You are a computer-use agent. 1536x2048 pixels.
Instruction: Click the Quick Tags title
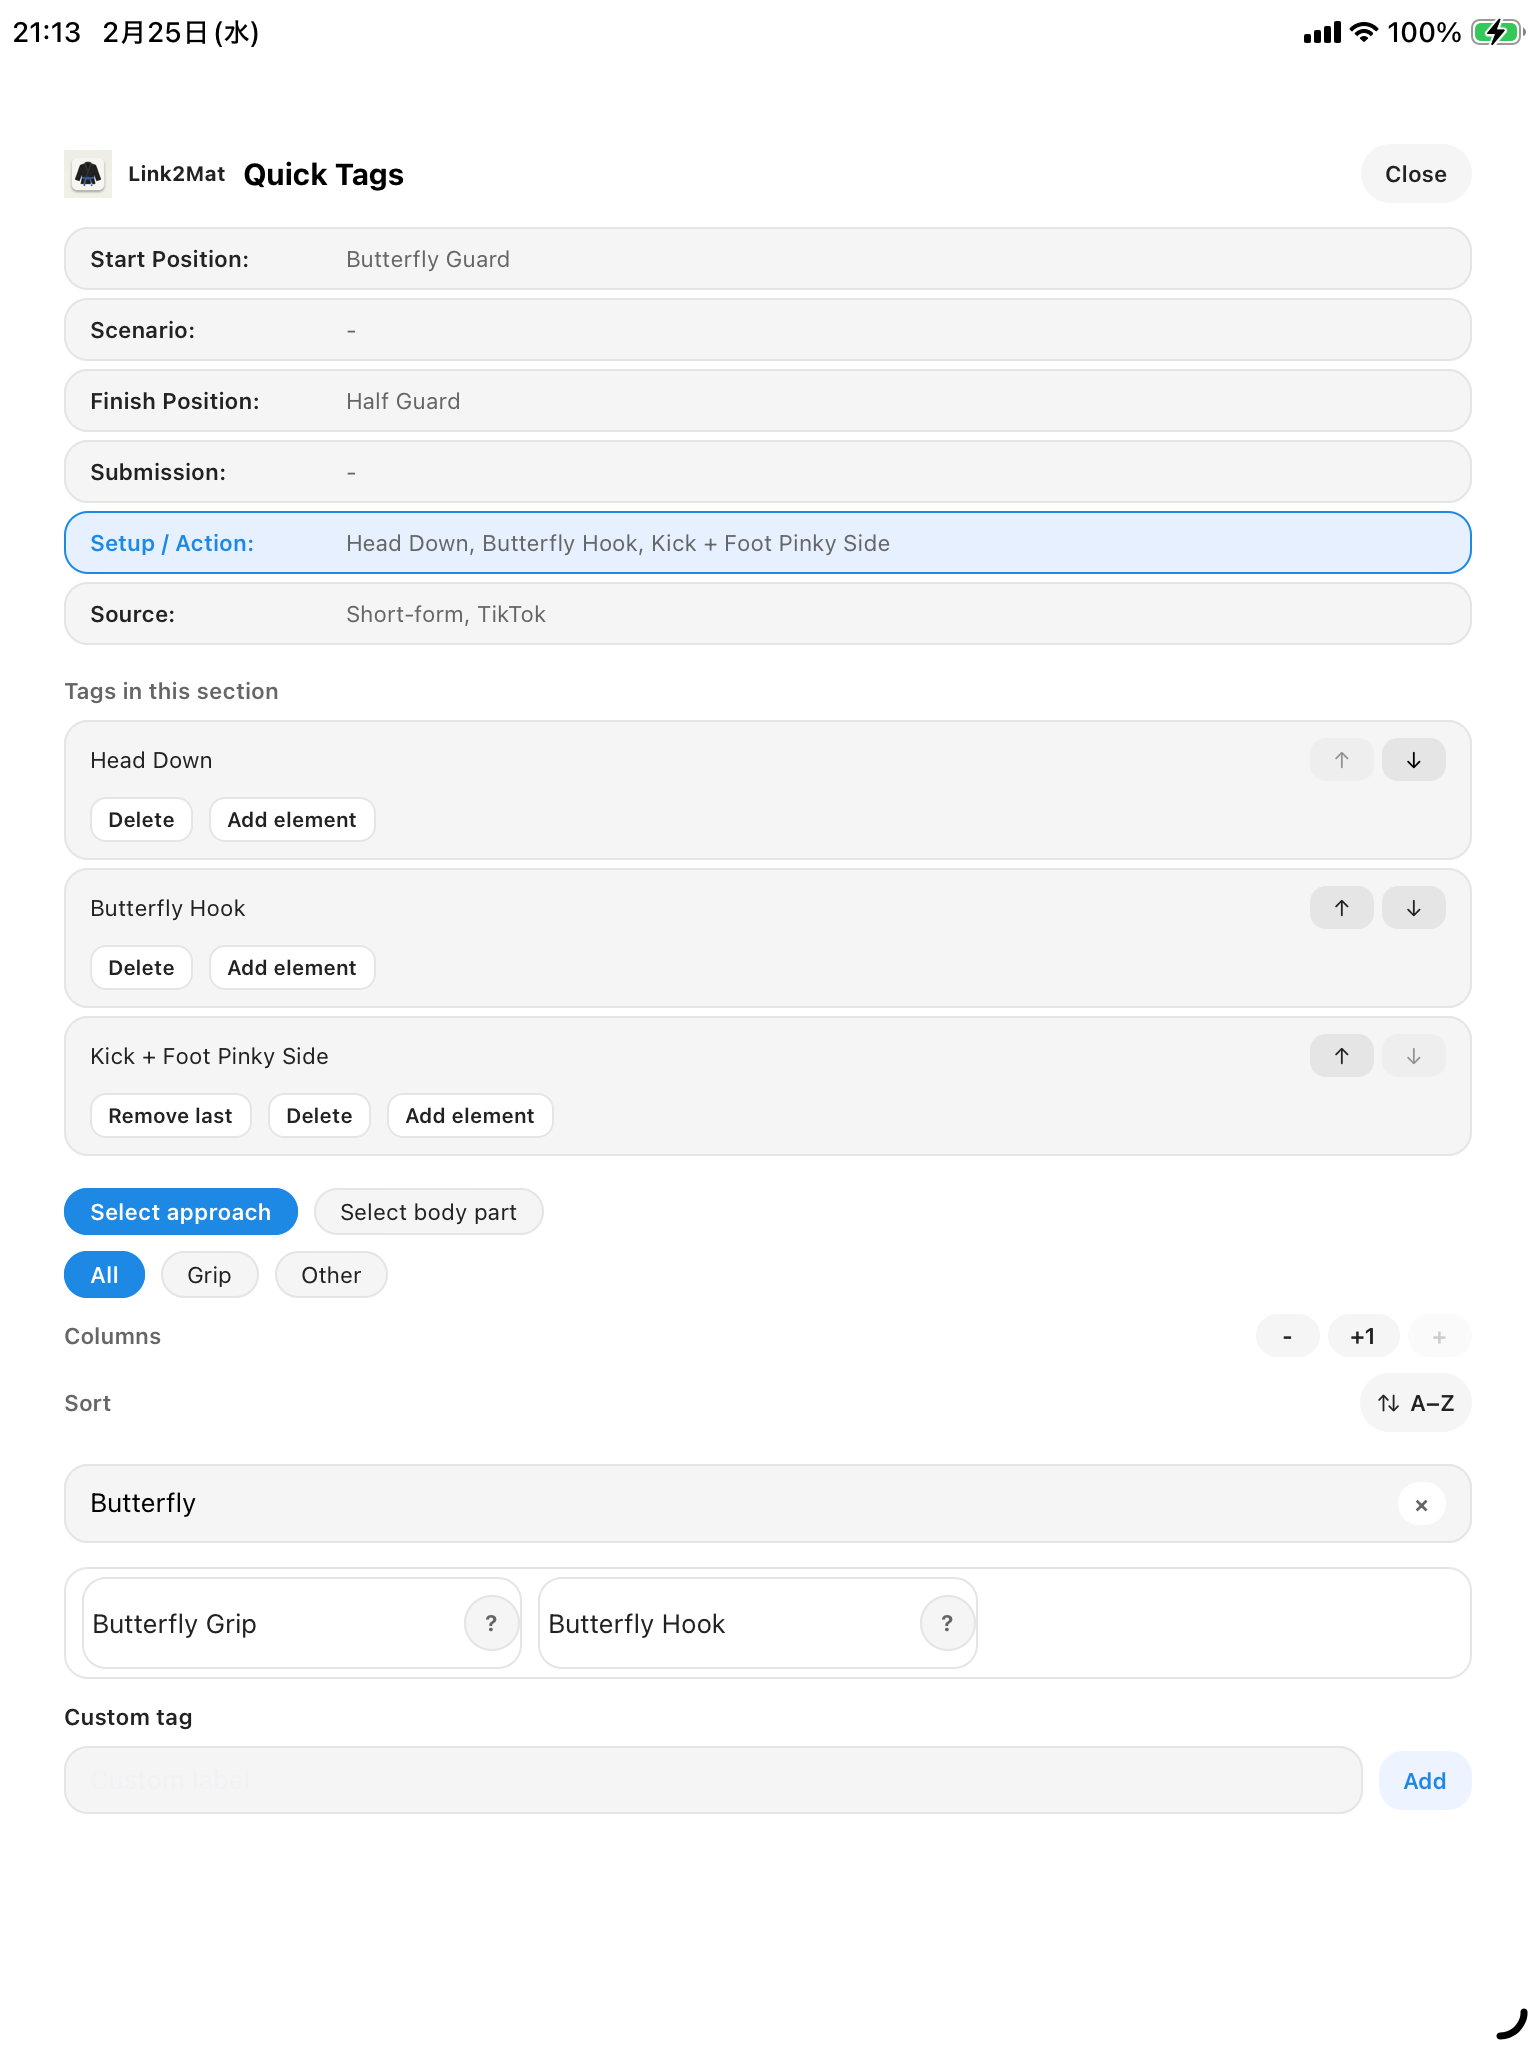(323, 175)
